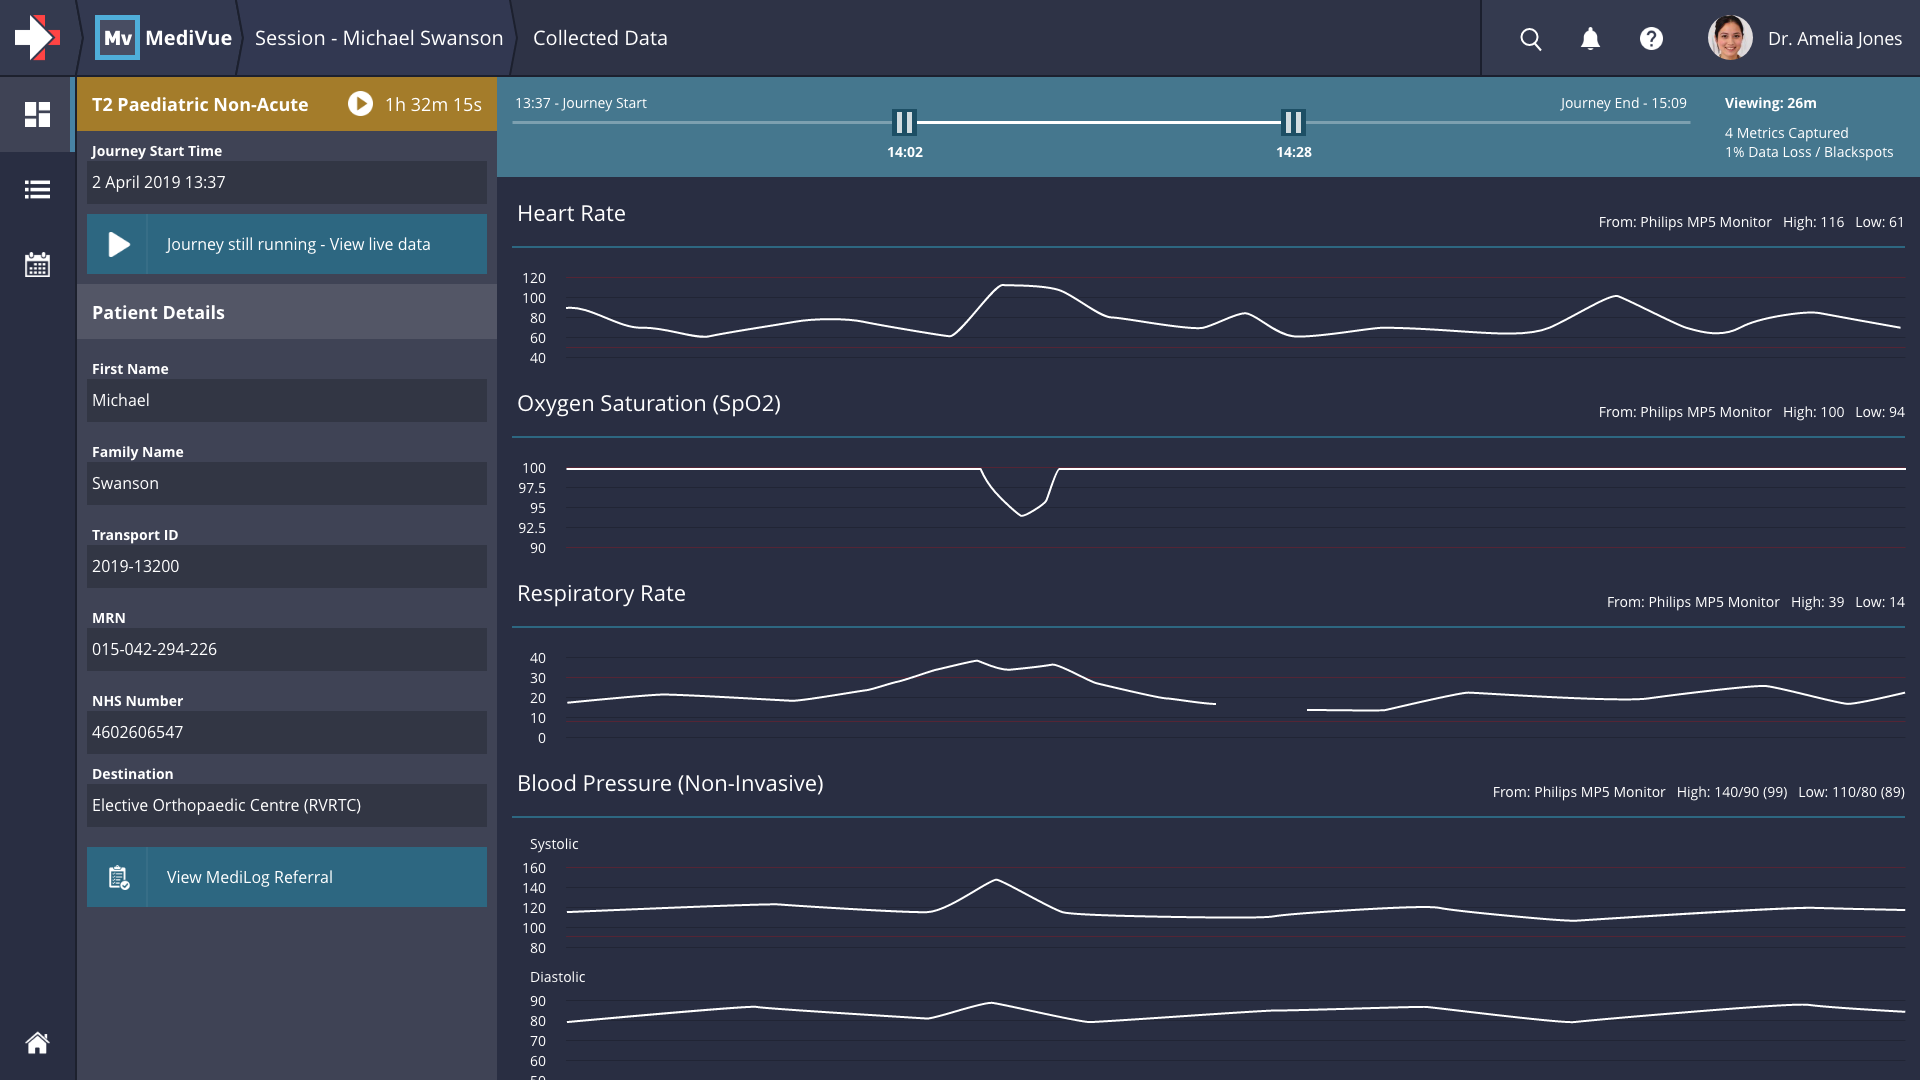Select the 14:02 timeline pause marker
Image resolution: width=1920 pixels, height=1080 pixels.
tap(903, 123)
